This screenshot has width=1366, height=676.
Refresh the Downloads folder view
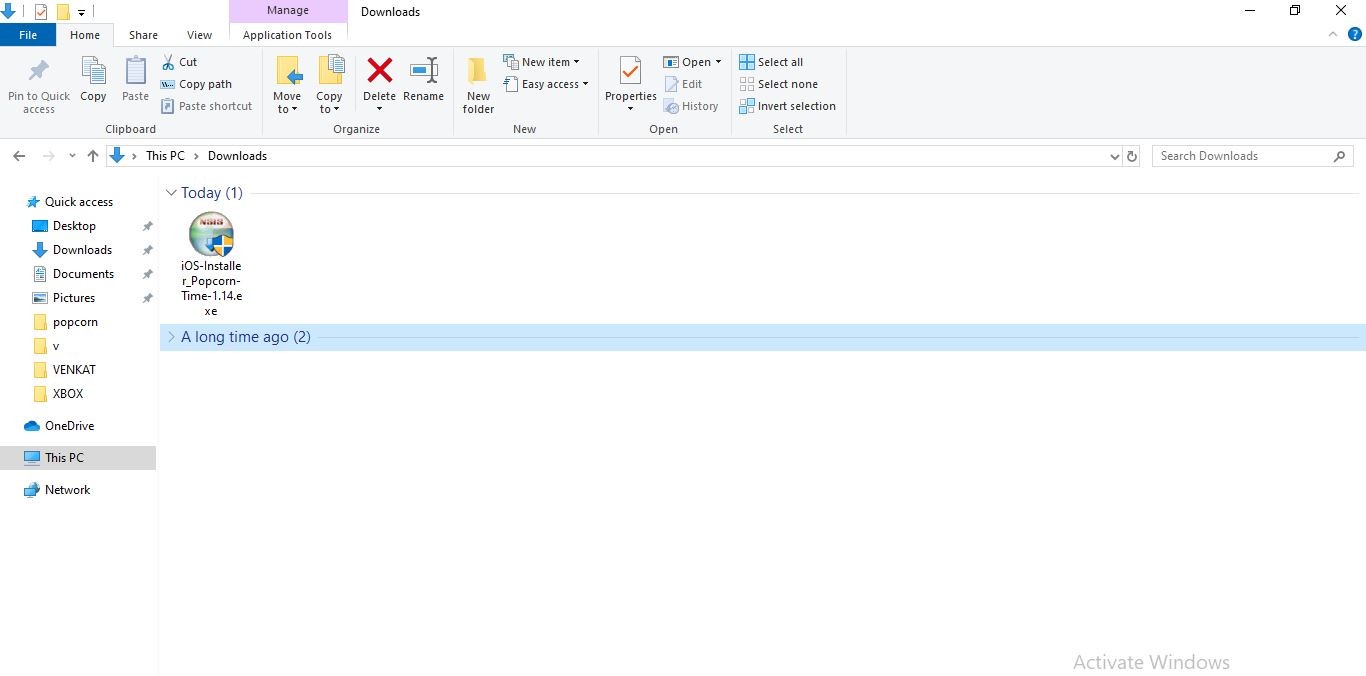pyautogui.click(x=1132, y=156)
